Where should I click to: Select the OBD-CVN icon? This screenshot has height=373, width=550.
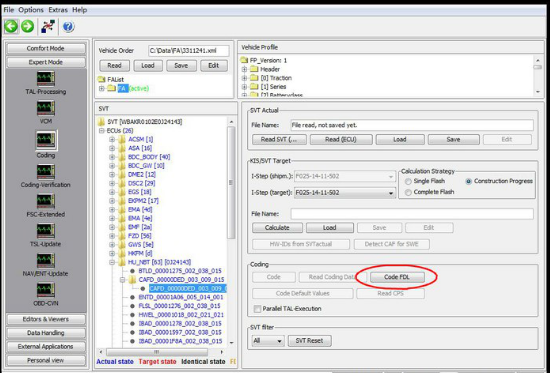coord(46,290)
